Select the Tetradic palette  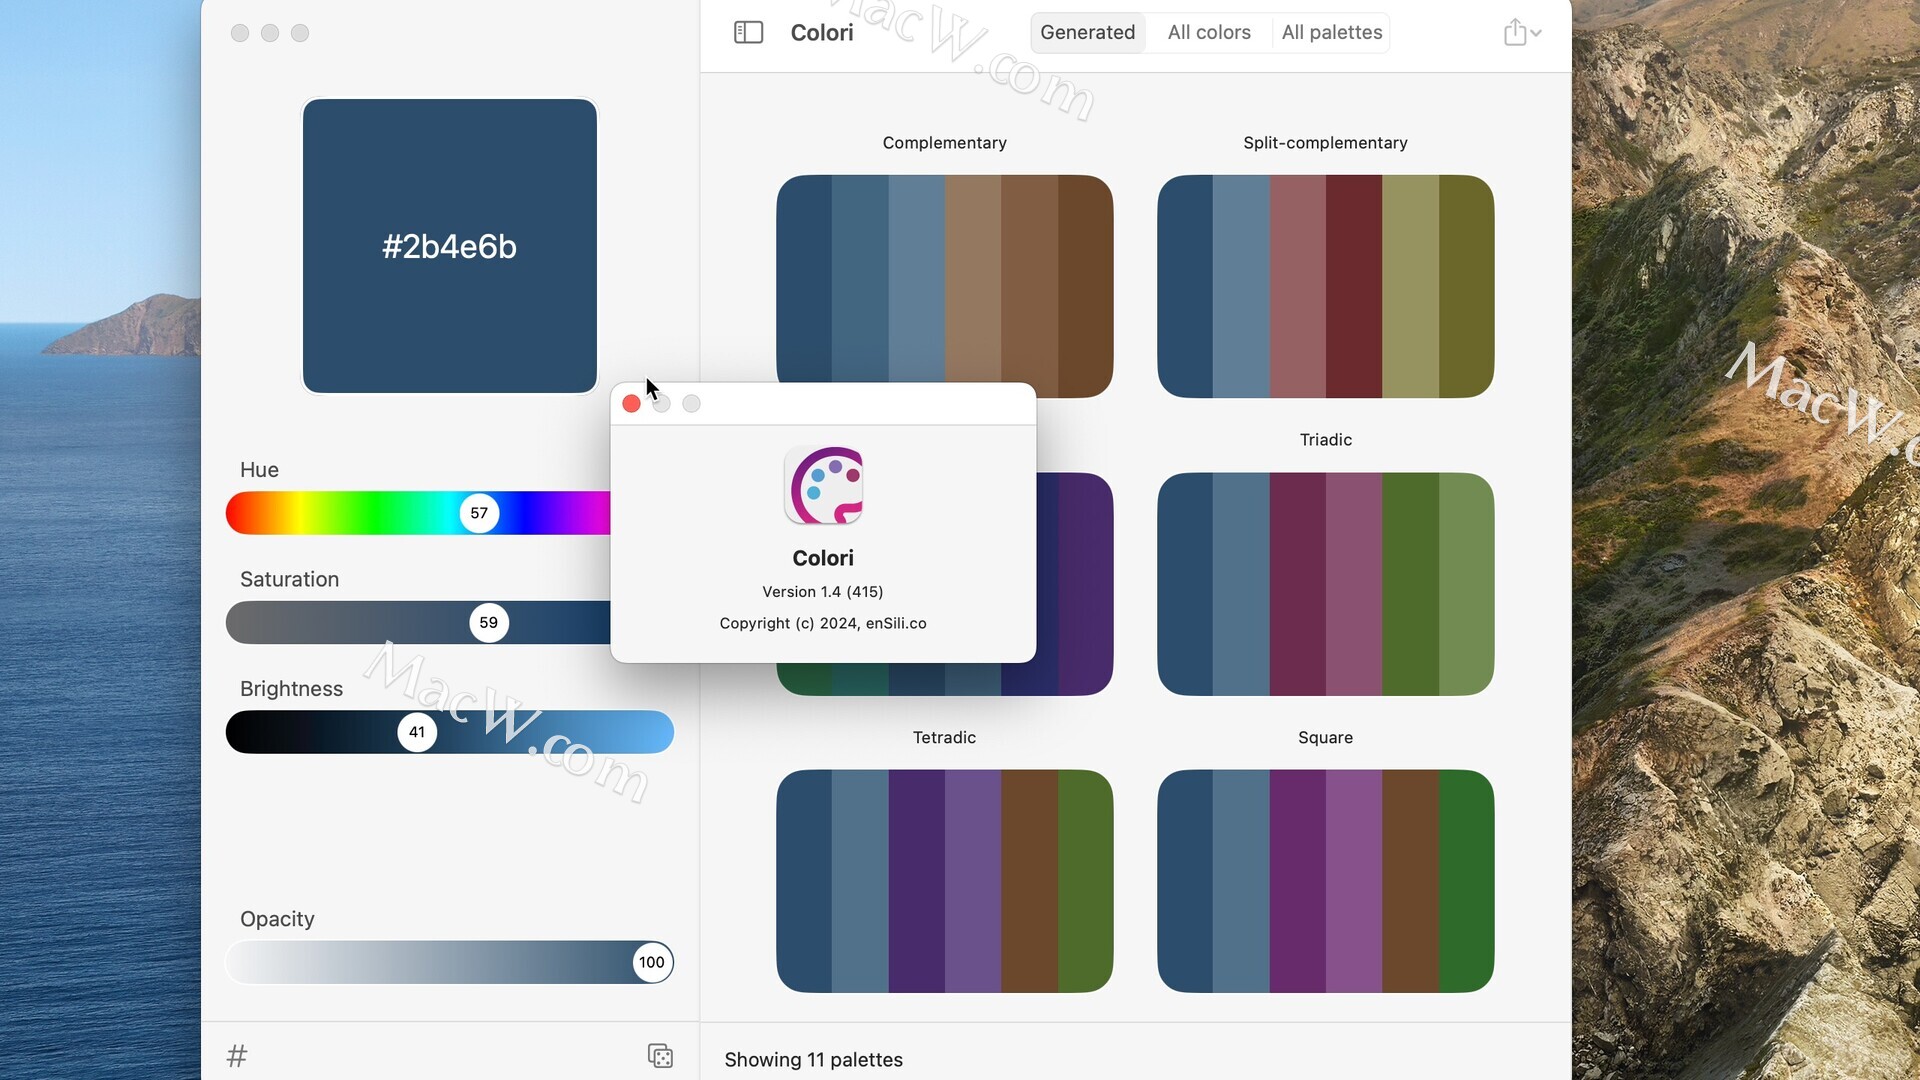point(944,881)
